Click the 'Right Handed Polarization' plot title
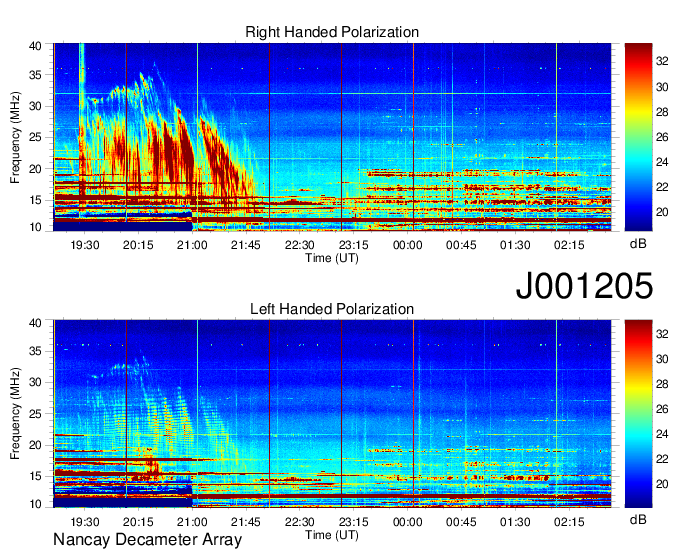The height and width of the screenshot is (552, 680). 332,32
